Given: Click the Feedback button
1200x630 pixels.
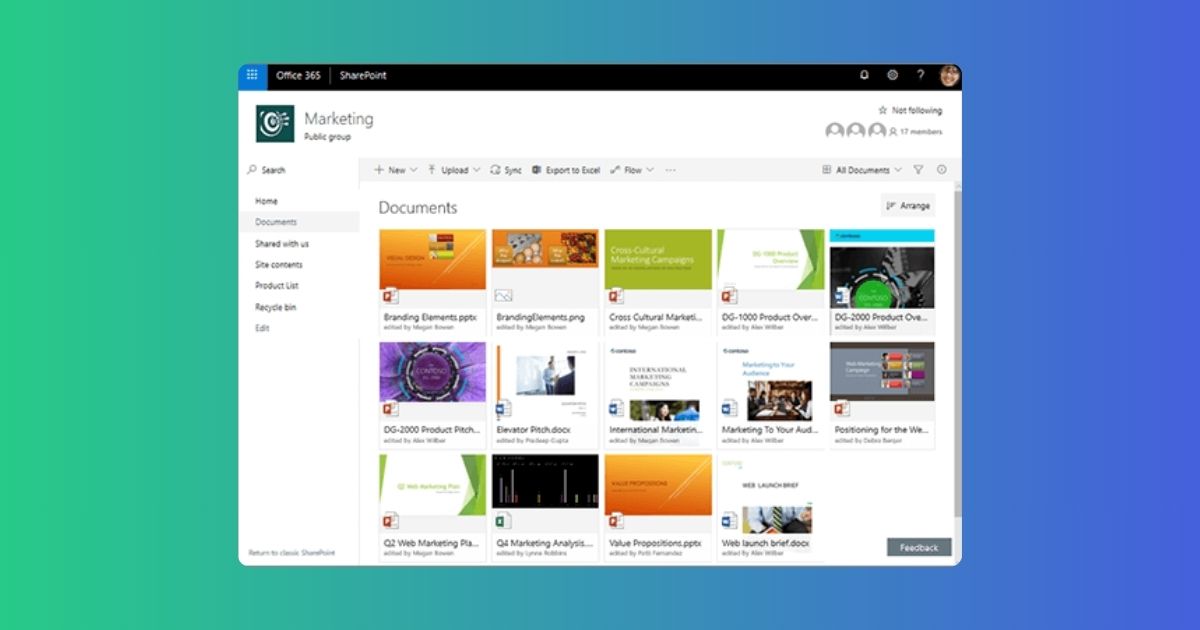Looking at the screenshot, I should pyautogui.click(x=919, y=547).
